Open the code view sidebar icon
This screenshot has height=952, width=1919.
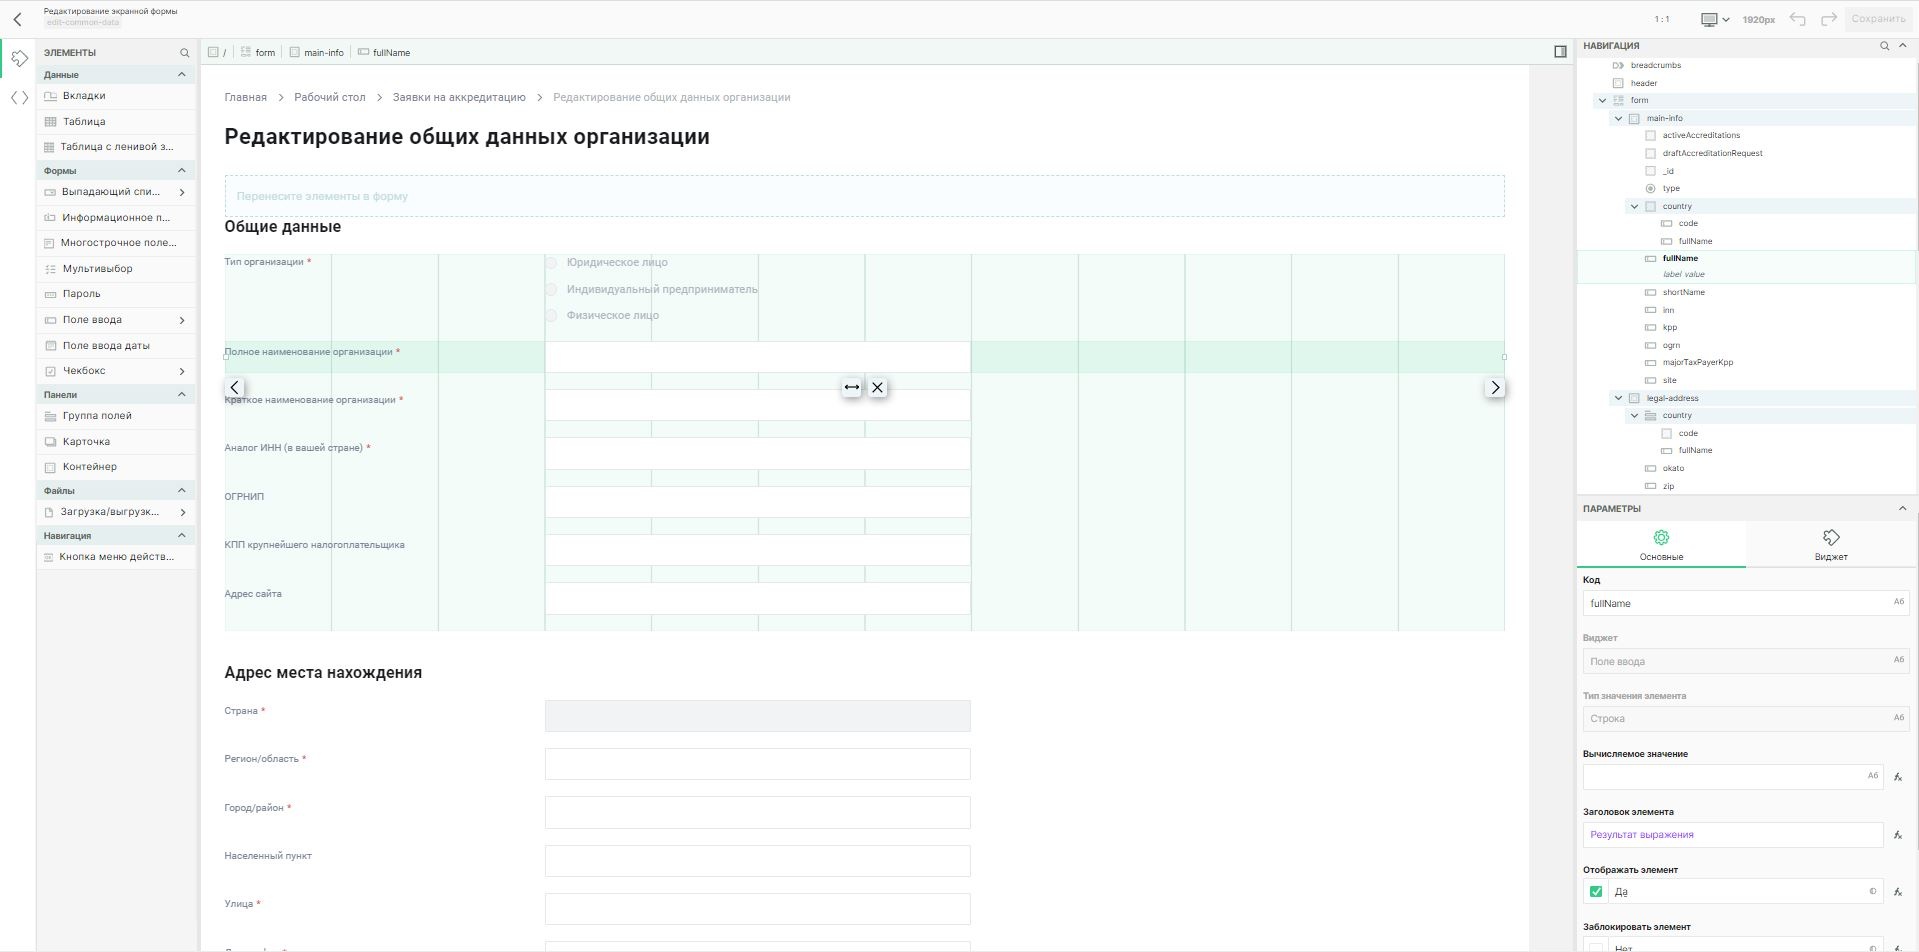(x=19, y=98)
